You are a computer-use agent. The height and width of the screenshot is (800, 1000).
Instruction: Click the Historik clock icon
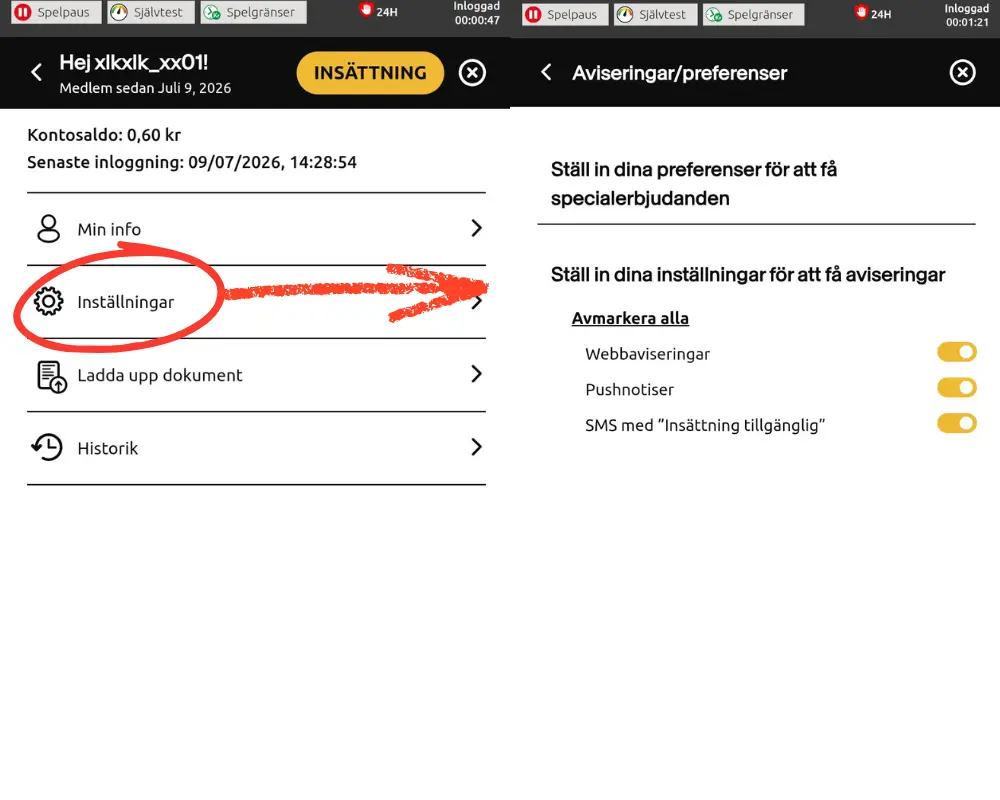point(47,447)
